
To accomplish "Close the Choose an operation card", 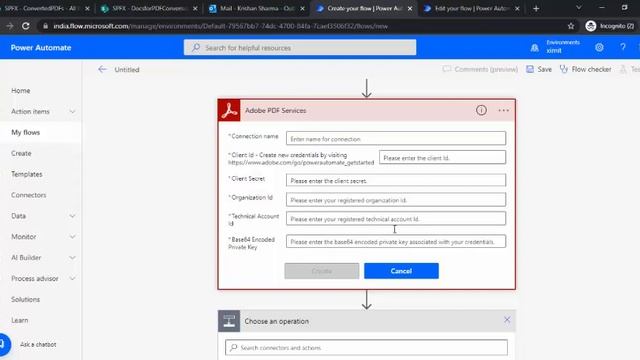I will pyautogui.click(x=507, y=320).
